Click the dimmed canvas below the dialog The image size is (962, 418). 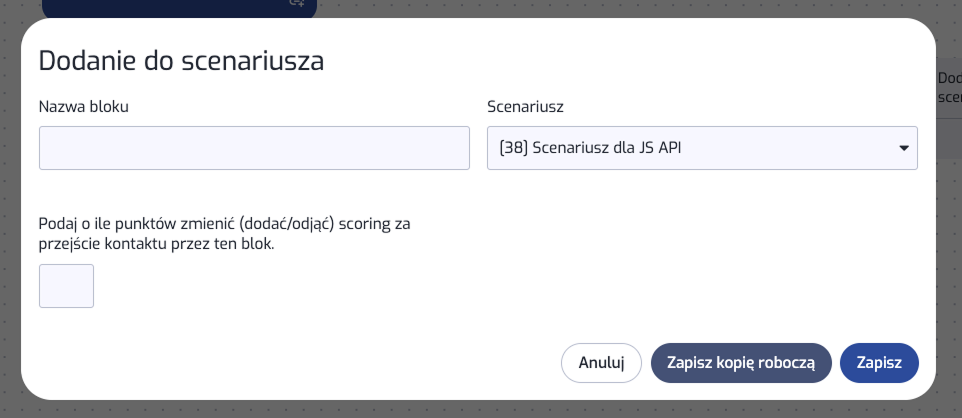pos(480,408)
